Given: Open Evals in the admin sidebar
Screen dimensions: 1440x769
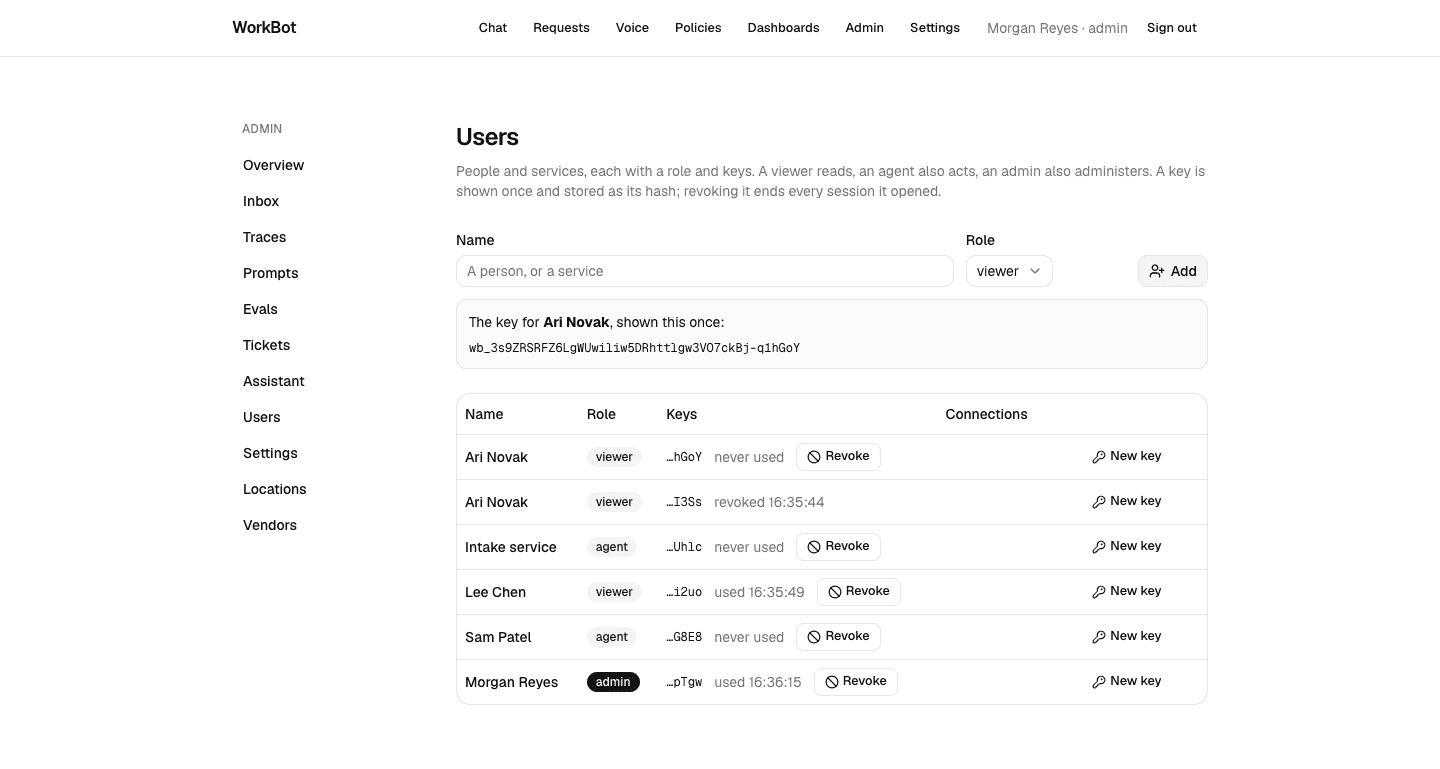Looking at the screenshot, I should [x=260, y=309].
